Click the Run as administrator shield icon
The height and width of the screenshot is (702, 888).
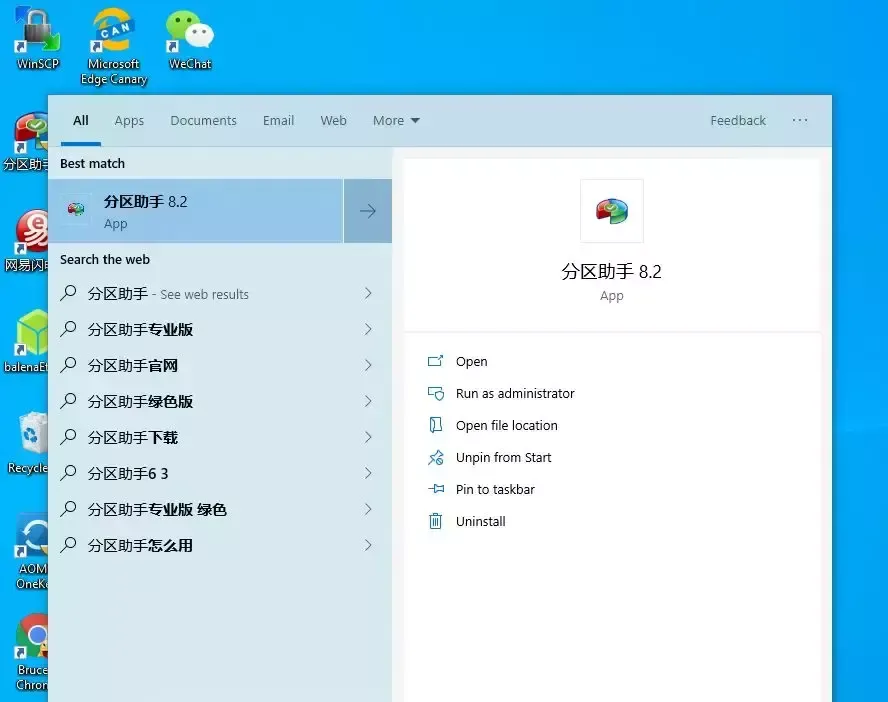point(435,394)
